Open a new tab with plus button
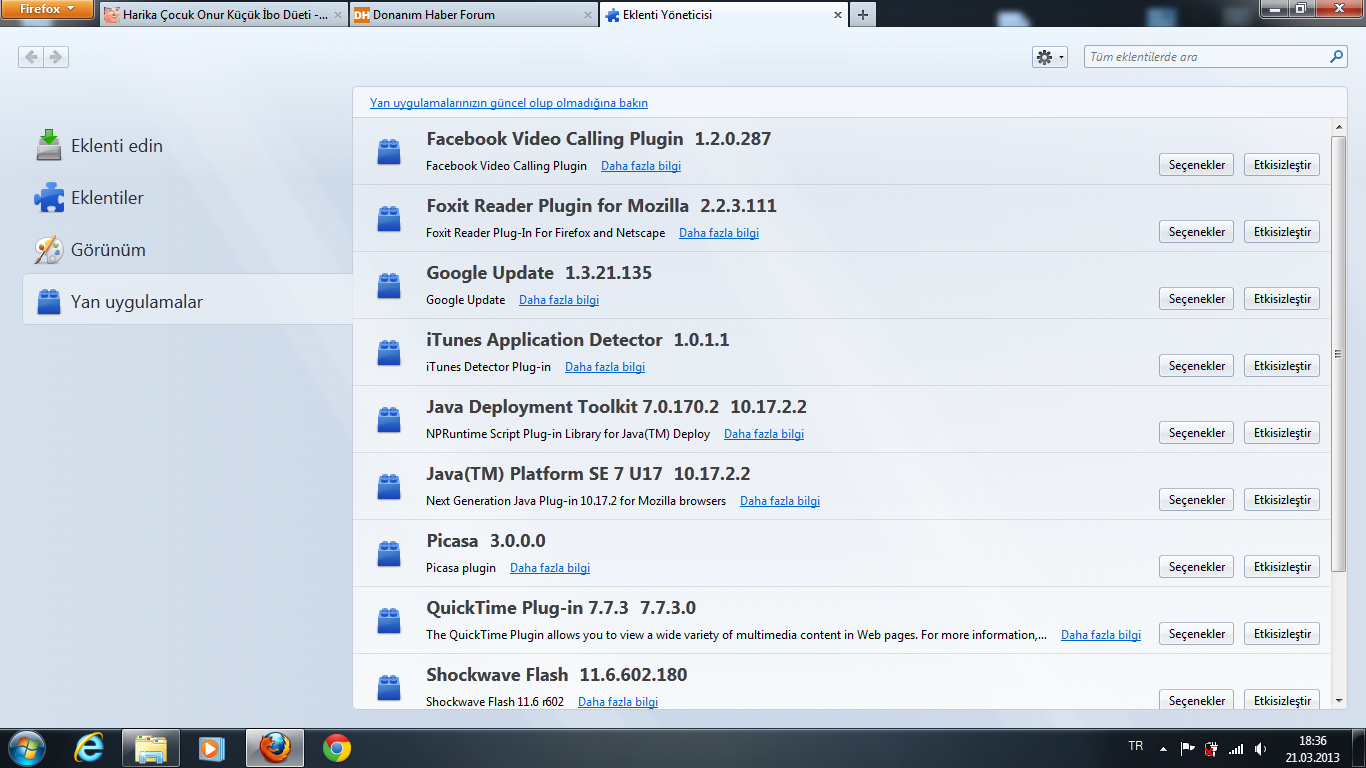The image size is (1366, 768). 862,15
